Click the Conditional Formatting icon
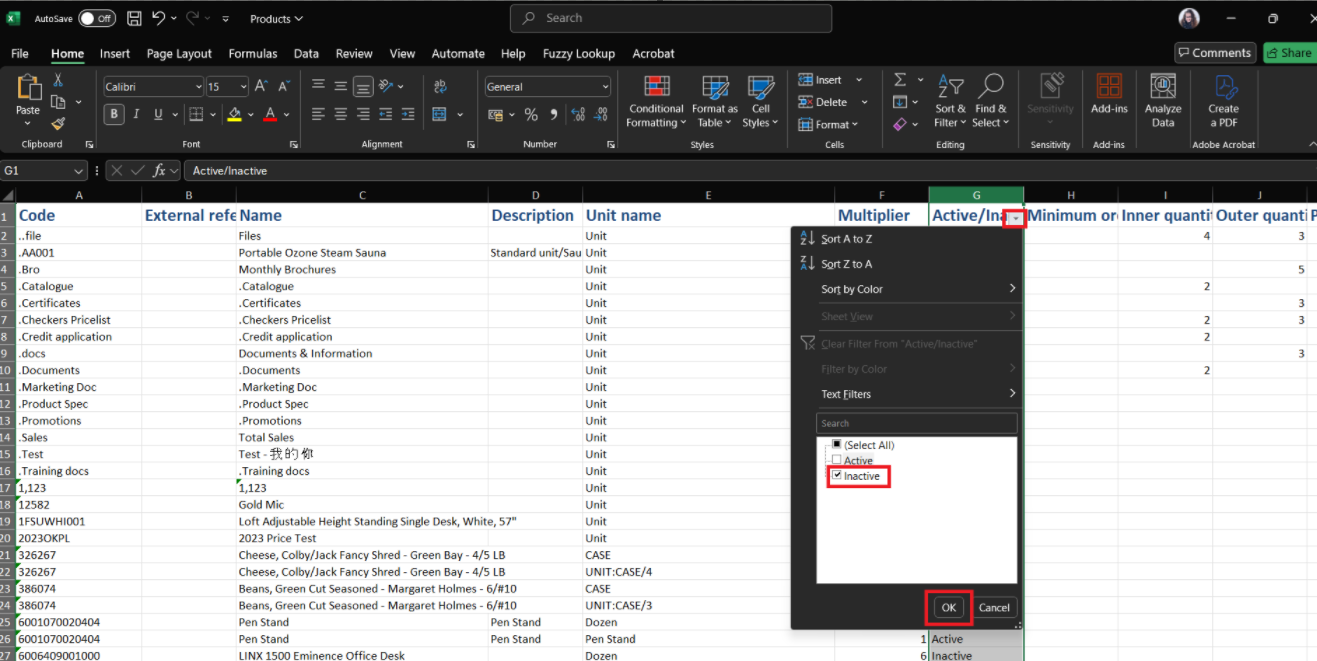This screenshot has height=661, width=1317. (656, 88)
